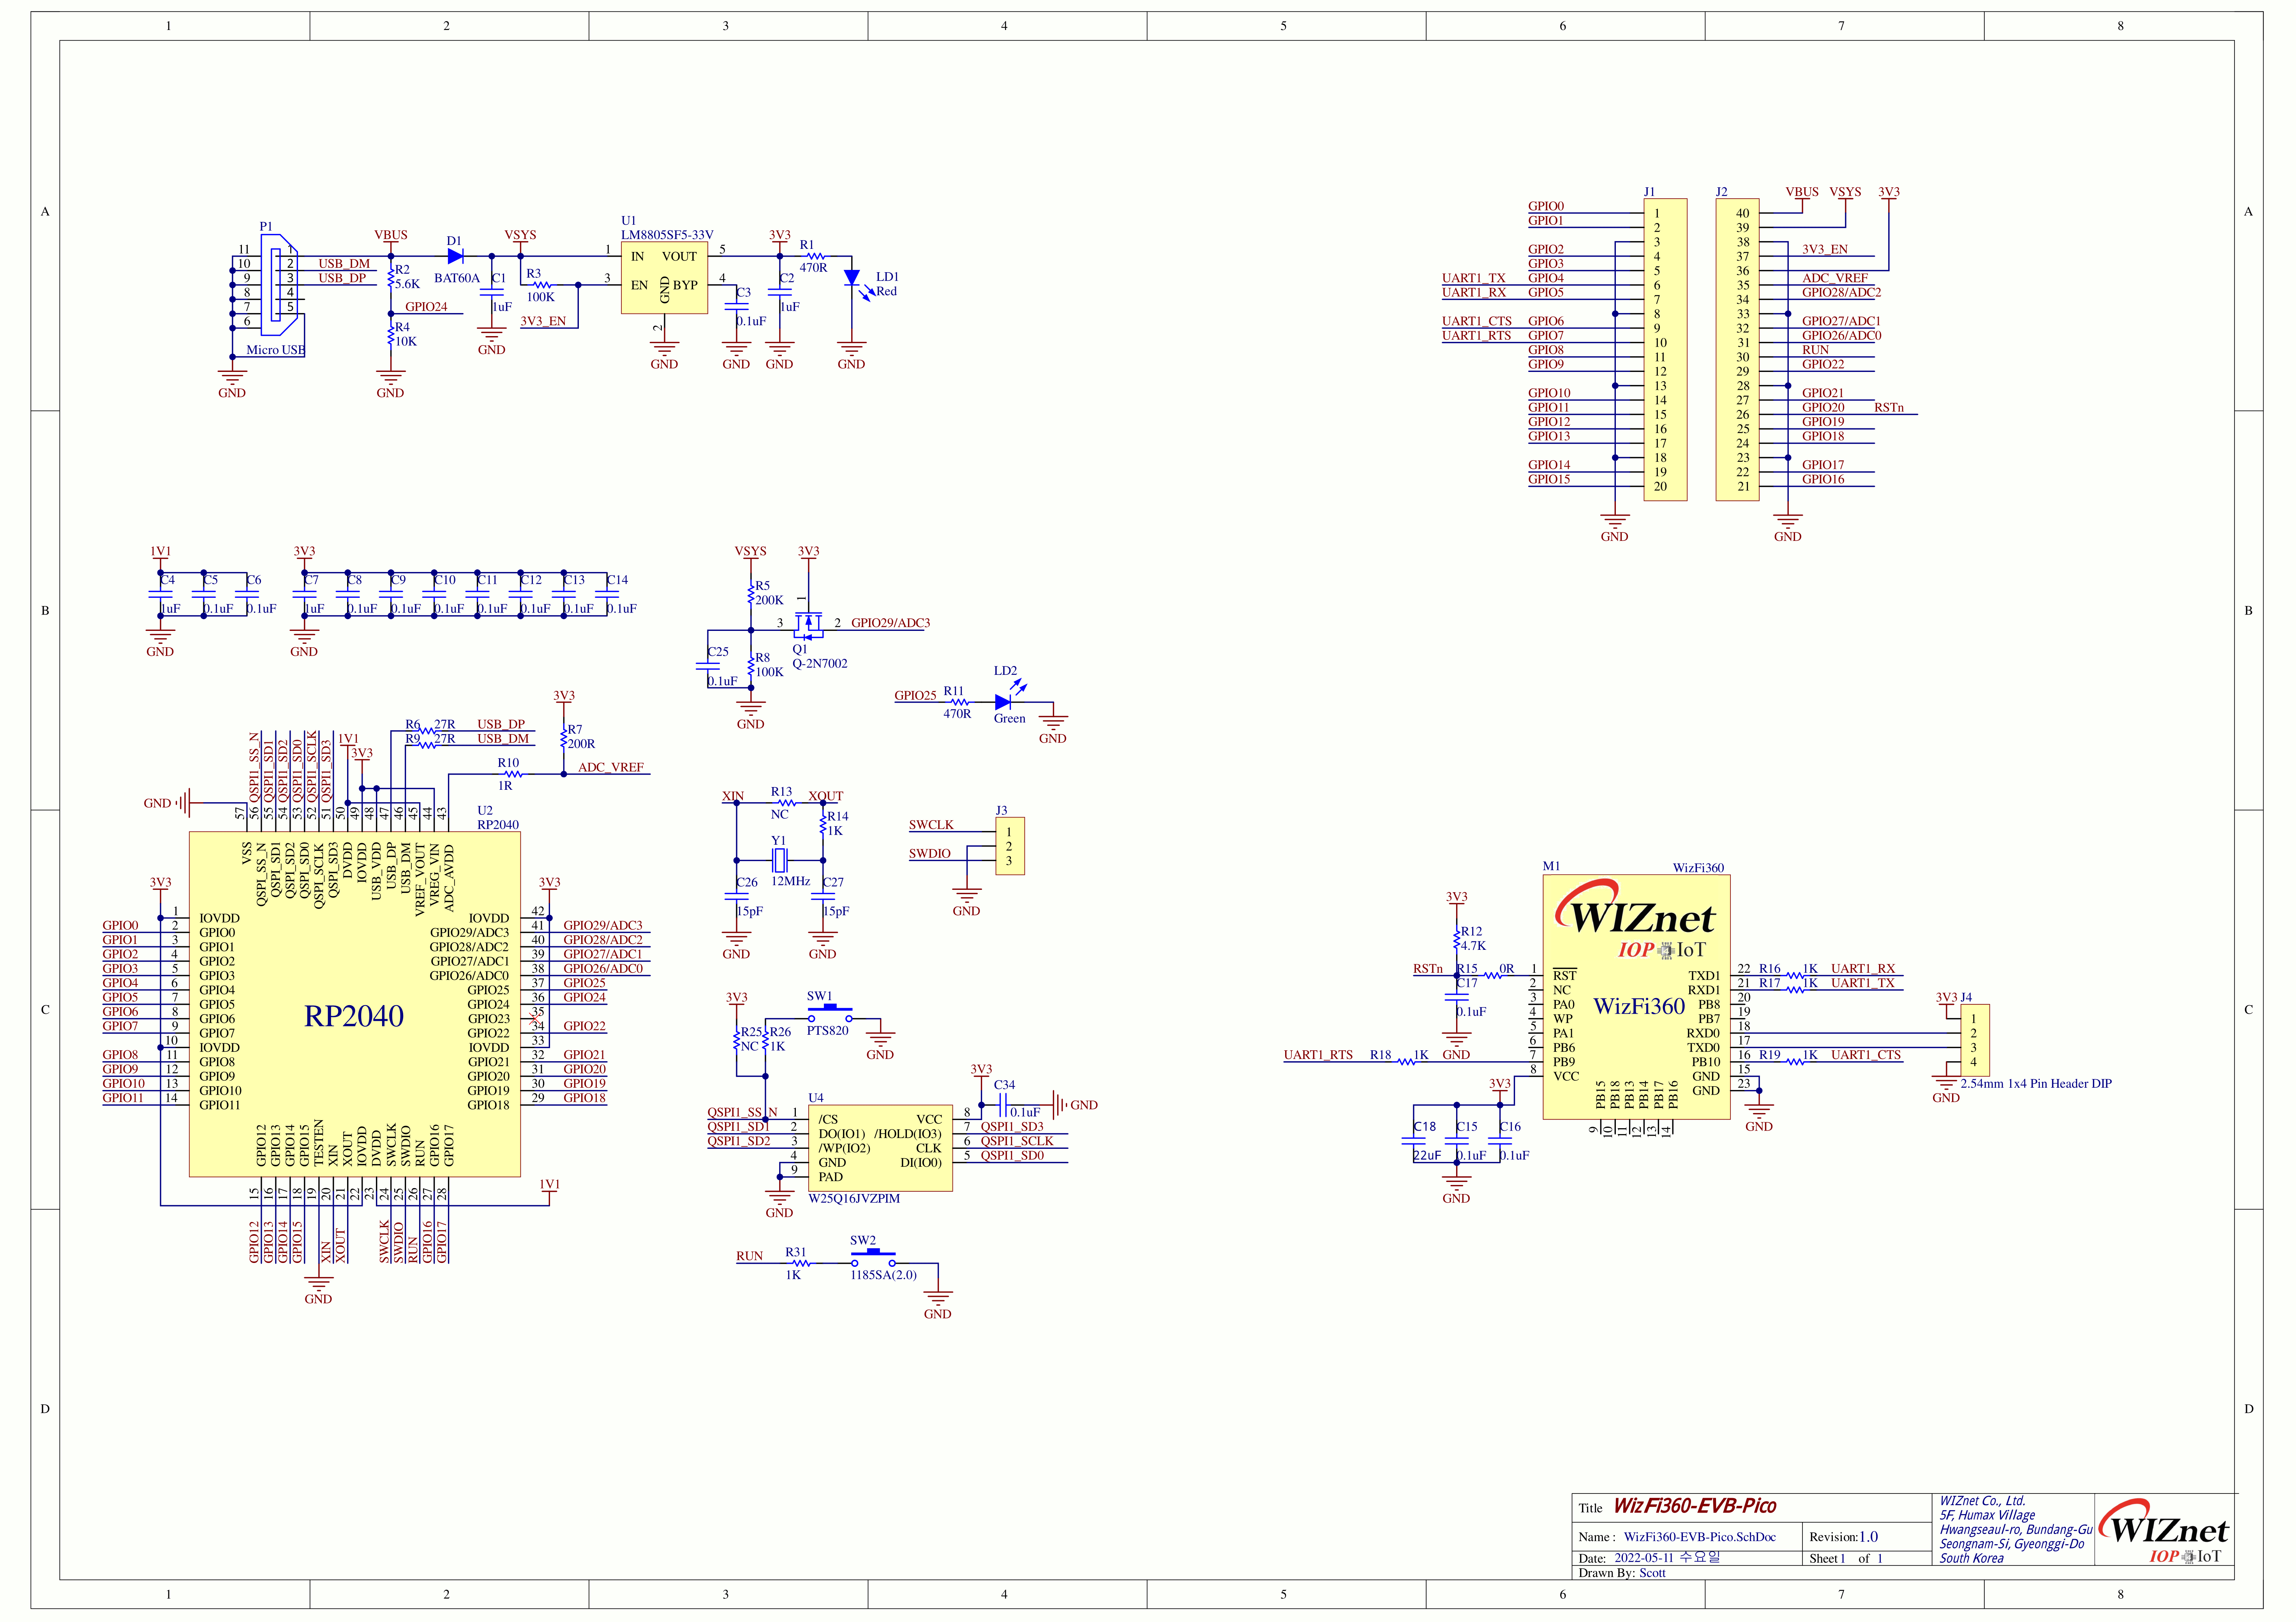Image resolution: width=2296 pixels, height=1622 pixels.
Task: Select the J1 20-pin header body
Action: (x=1665, y=349)
